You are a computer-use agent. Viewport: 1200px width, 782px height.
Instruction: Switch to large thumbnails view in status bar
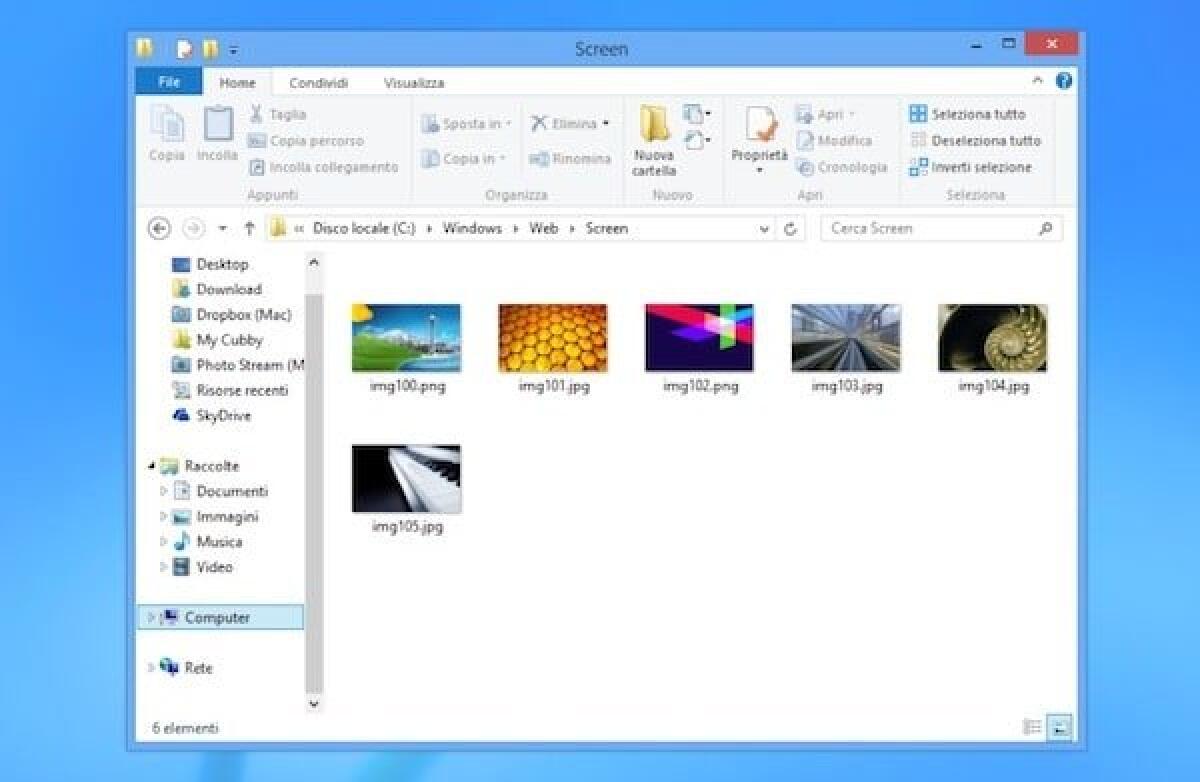pyautogui.click(x=1060, y=728)
